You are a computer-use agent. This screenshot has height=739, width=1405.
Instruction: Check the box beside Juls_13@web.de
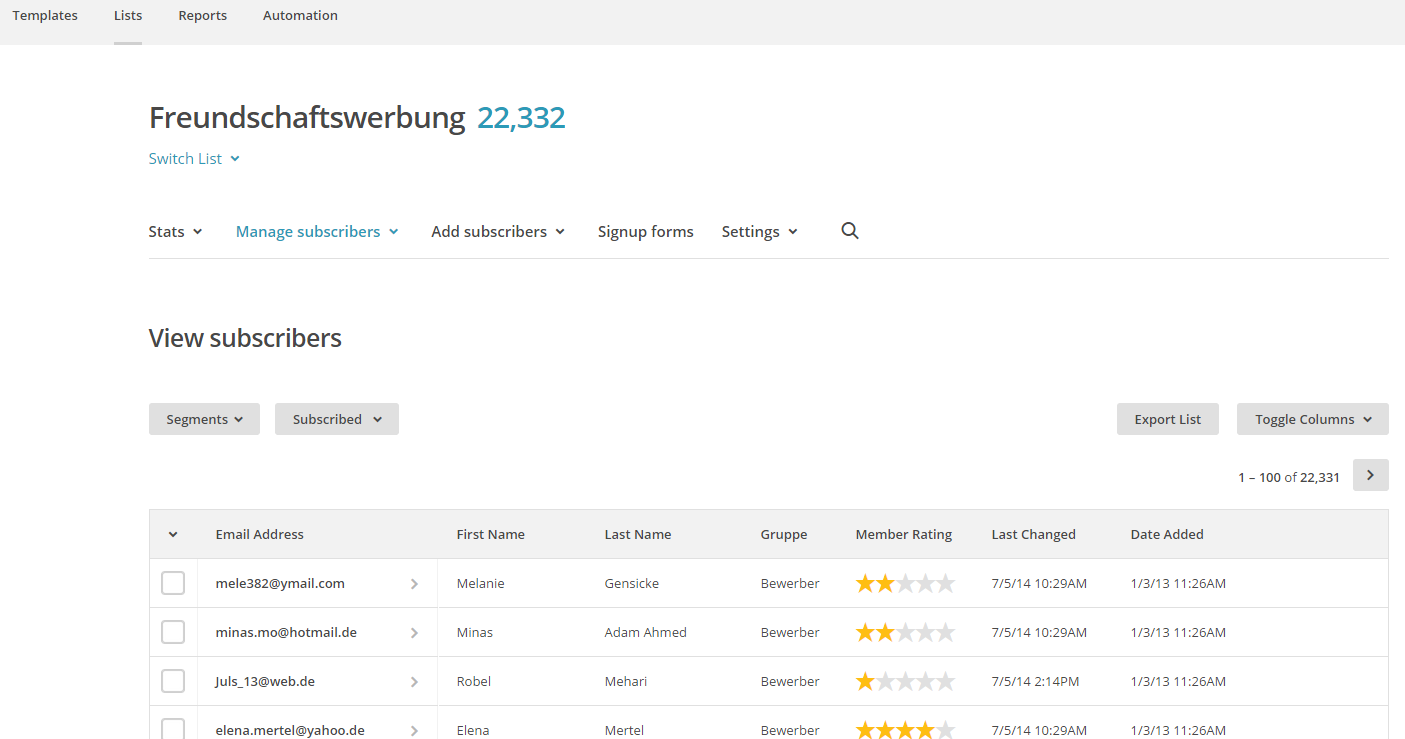tap(173, 681)
